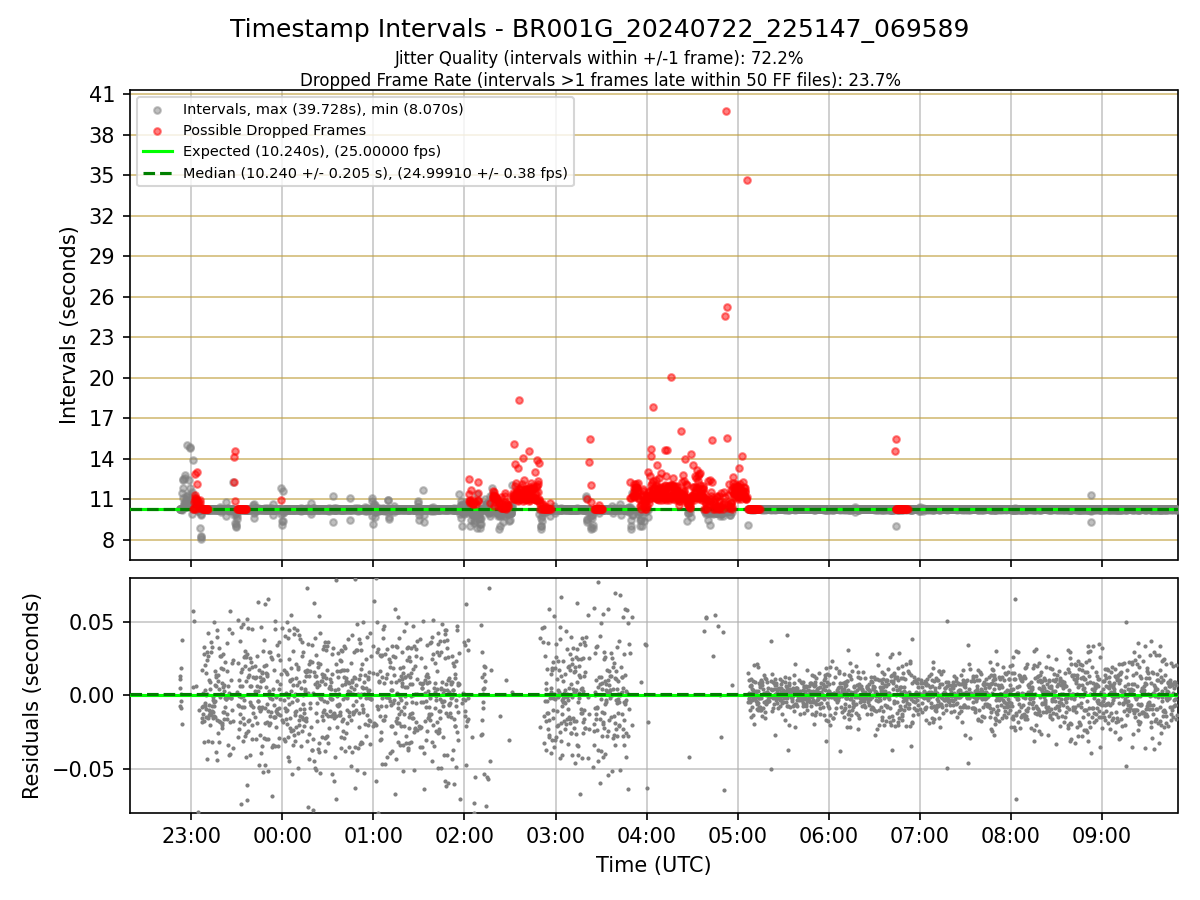This screenshot has height=900, width=1200.
Task: Click the x-axis tick label '04:00'
Action: click(x=646, y=834)
